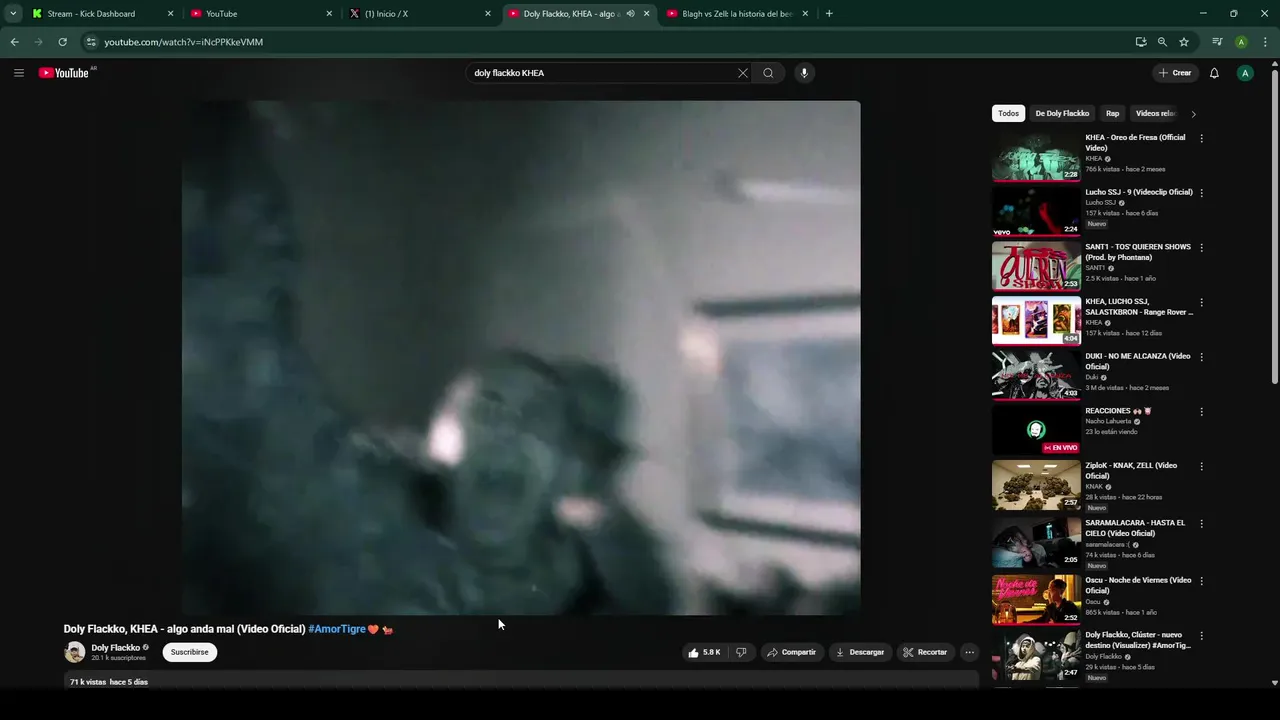Open Chrome three-dot menu

[x=1264, y=42]
